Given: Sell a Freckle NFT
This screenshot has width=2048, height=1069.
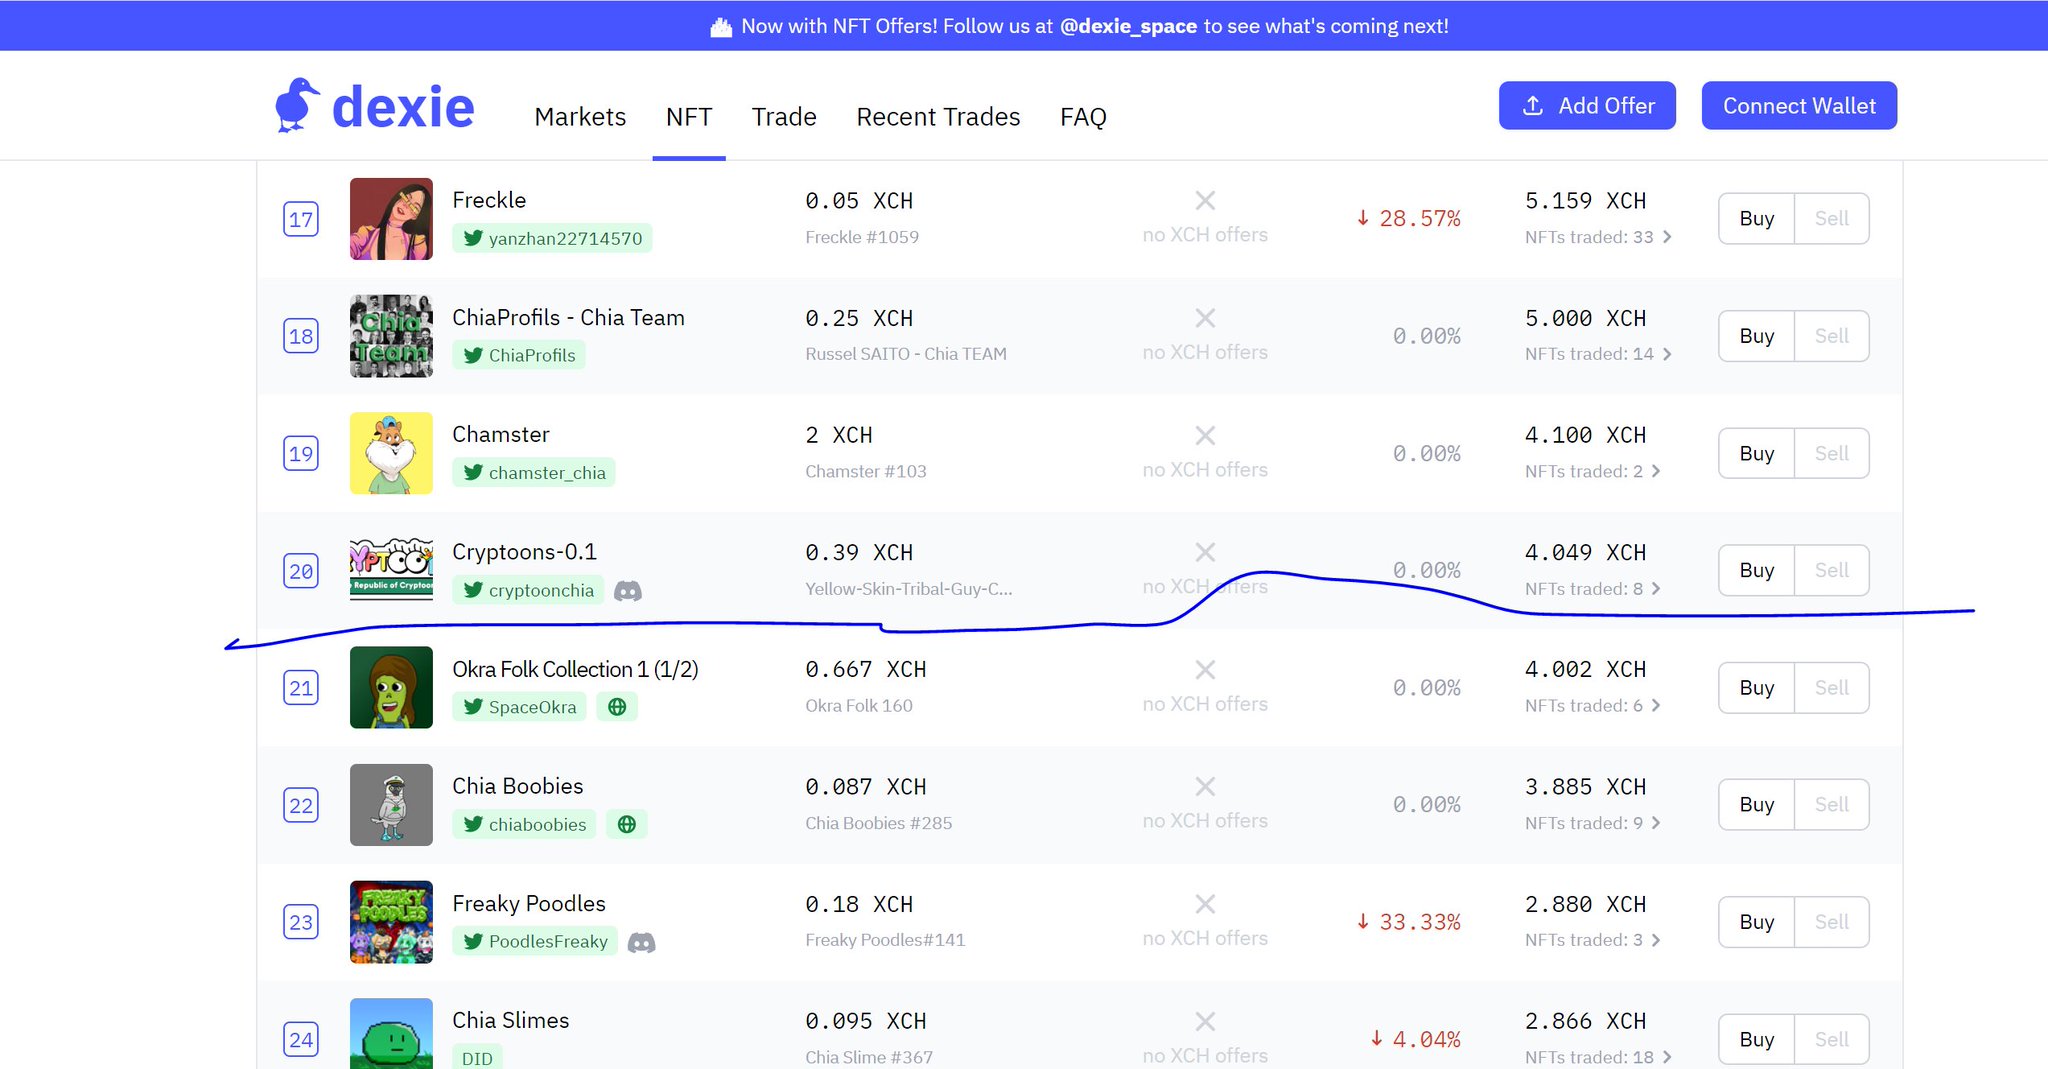Looking at the screenshot, I should pos(1831,219).
